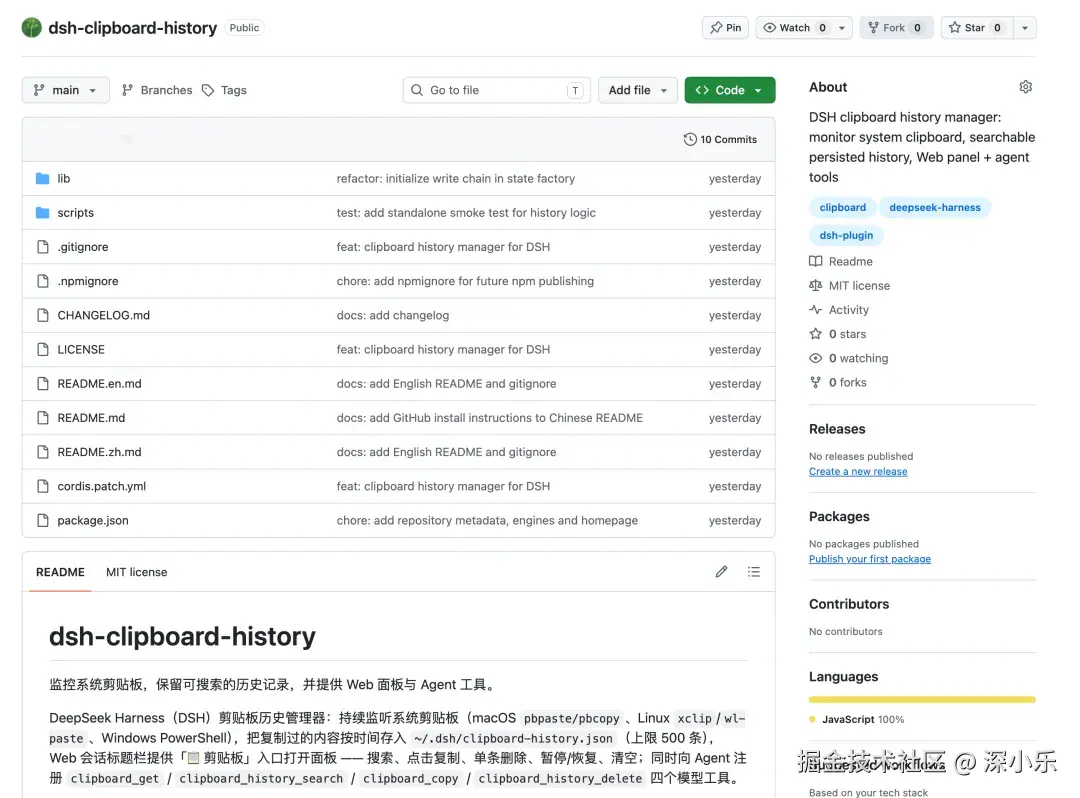Click the search magnifier icon

click(x=417, y=90)
